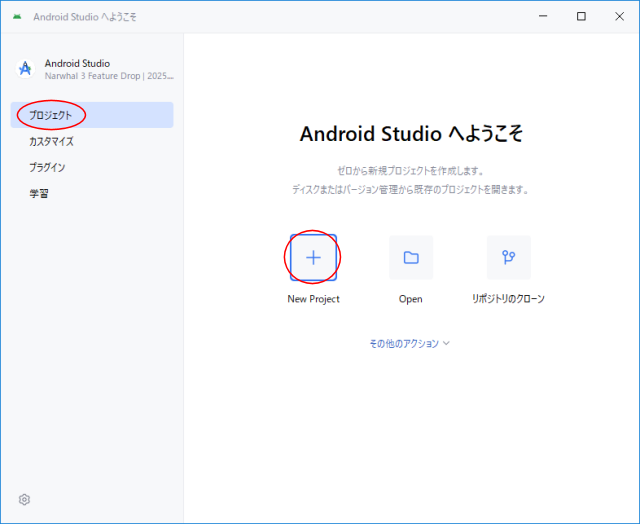Maximize the Android Studio welcome window
640x524 pixels.
tap(581, 17)
